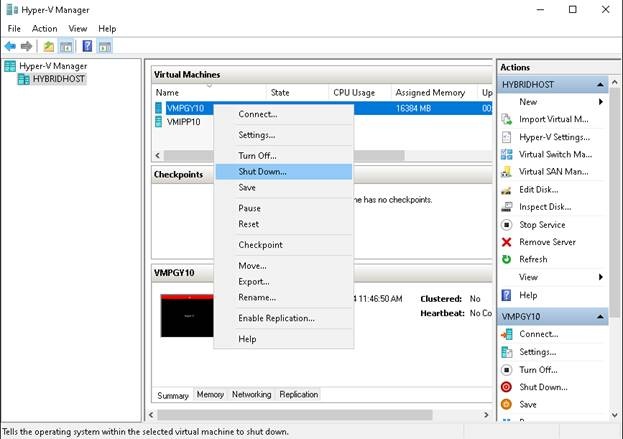Click the Forward arrow toolbar icon

tap(26, 46)
